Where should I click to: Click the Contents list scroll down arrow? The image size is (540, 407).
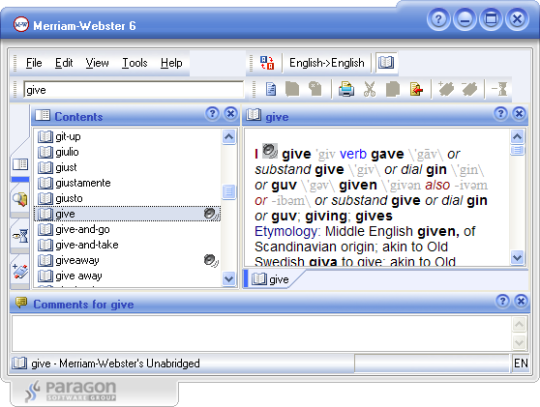(229, 279)
